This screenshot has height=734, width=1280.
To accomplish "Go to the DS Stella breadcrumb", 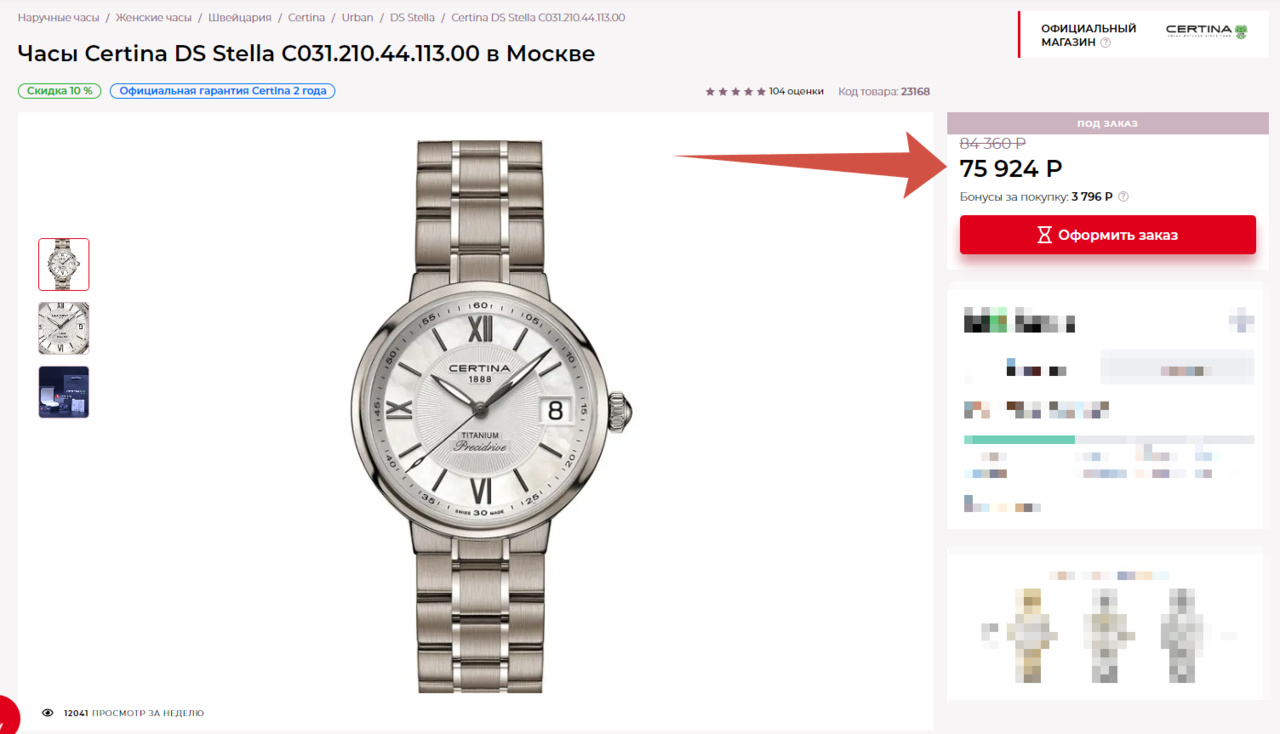I will pyautogui.click(x=412, y=18).
